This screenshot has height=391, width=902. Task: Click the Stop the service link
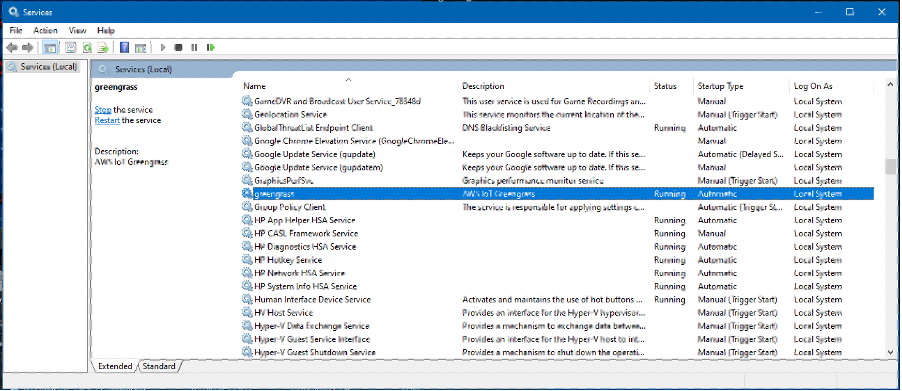(103, 109)
